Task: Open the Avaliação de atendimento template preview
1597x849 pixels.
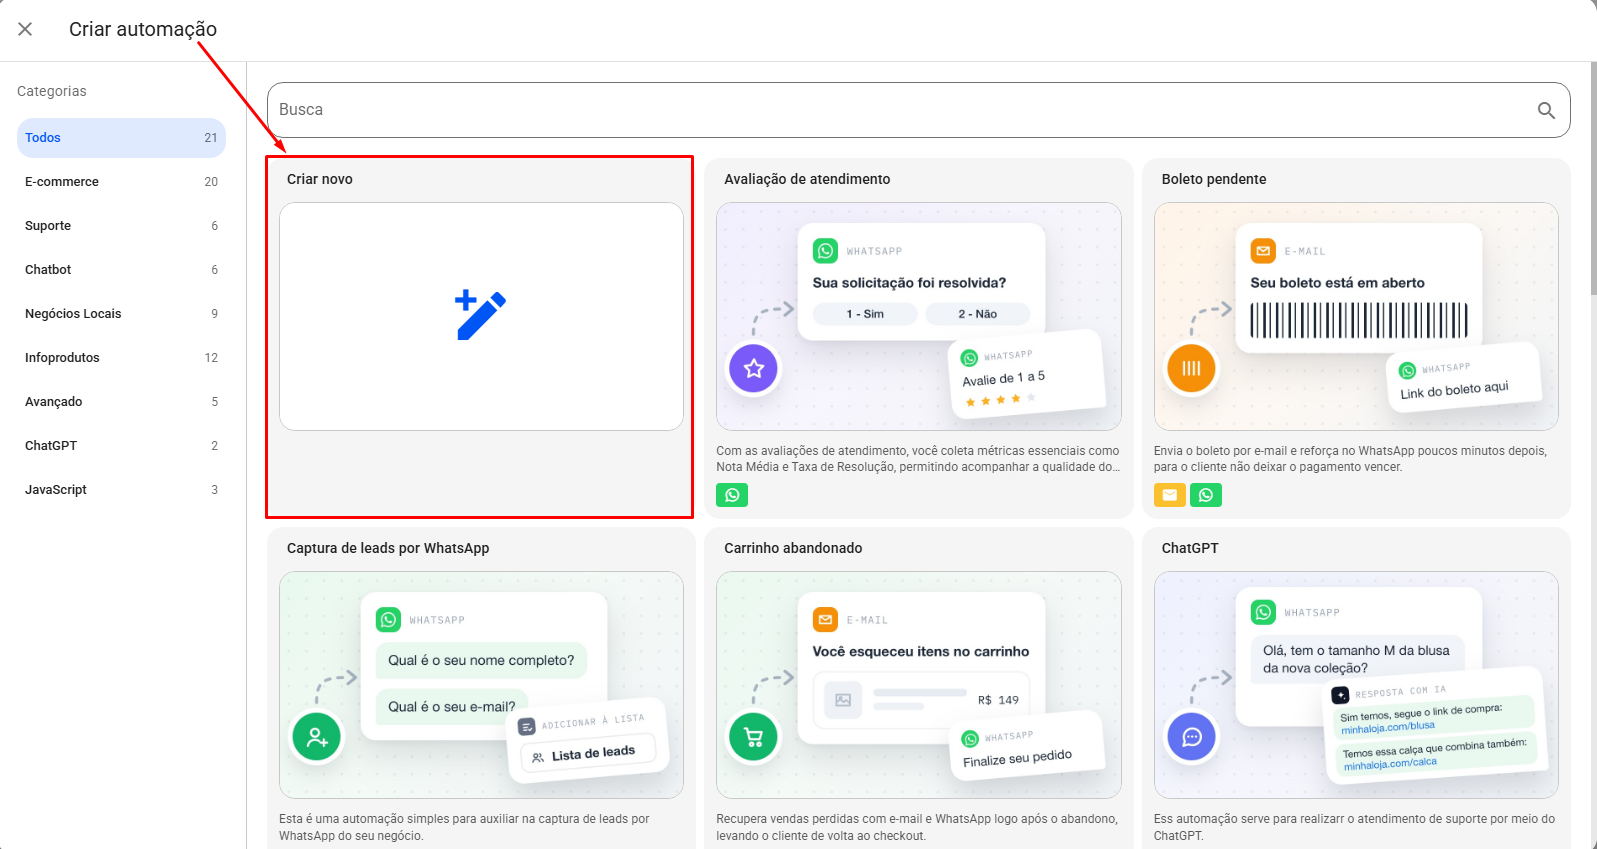Action: pyautogui.click(x=919, y=317)
